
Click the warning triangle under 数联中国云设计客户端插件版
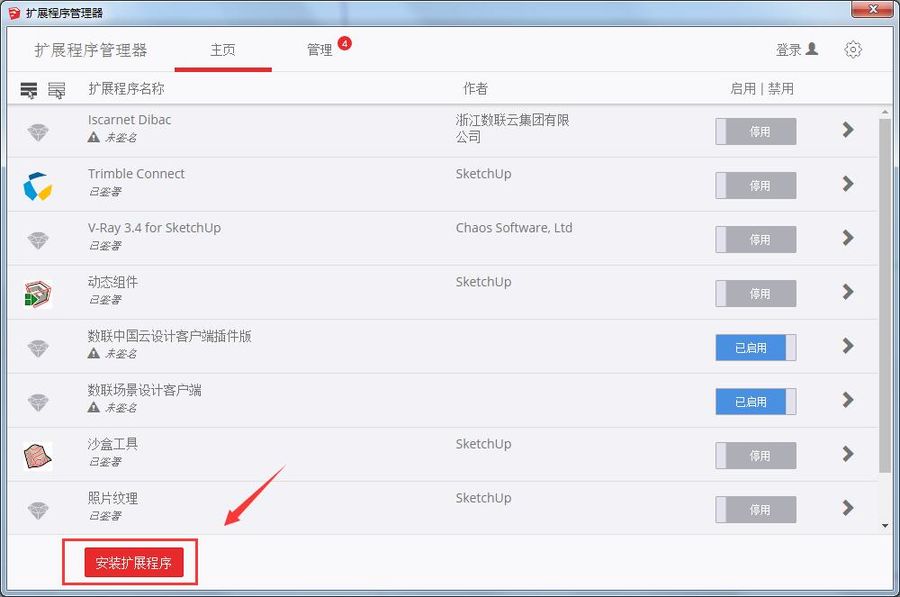point(94,353)
